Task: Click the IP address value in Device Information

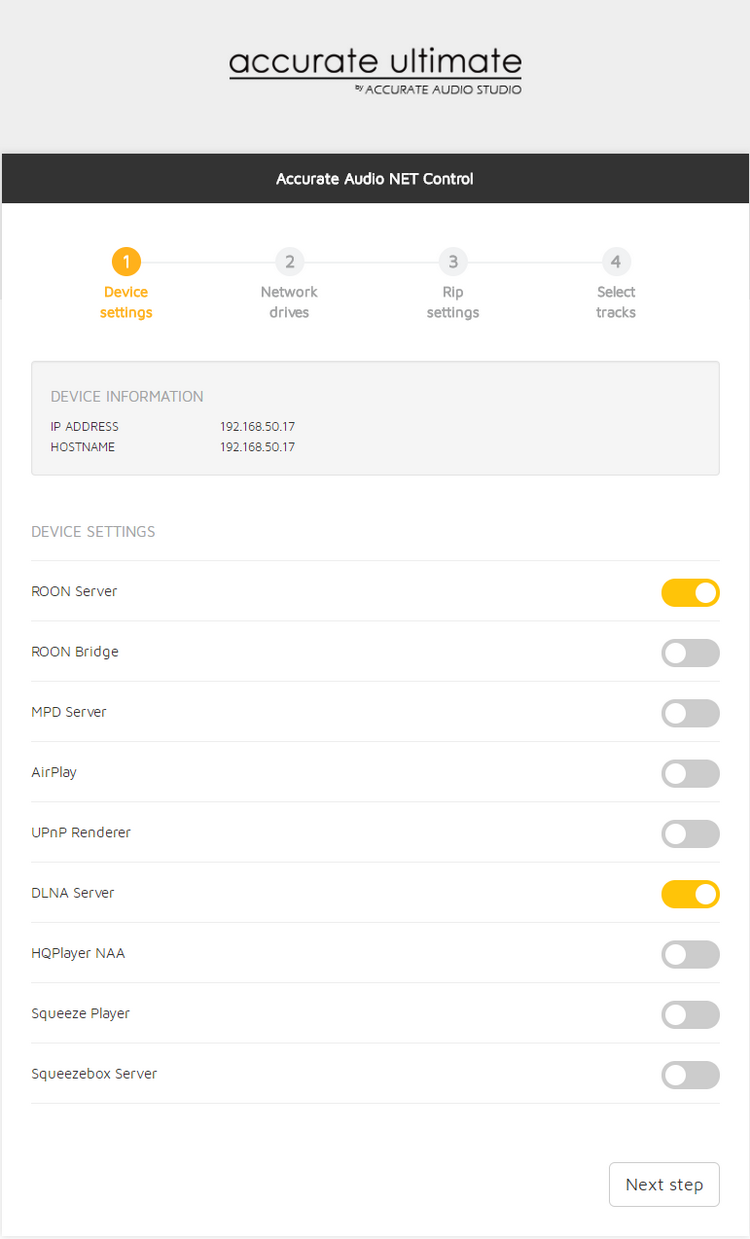Action: tap(257, 427)
